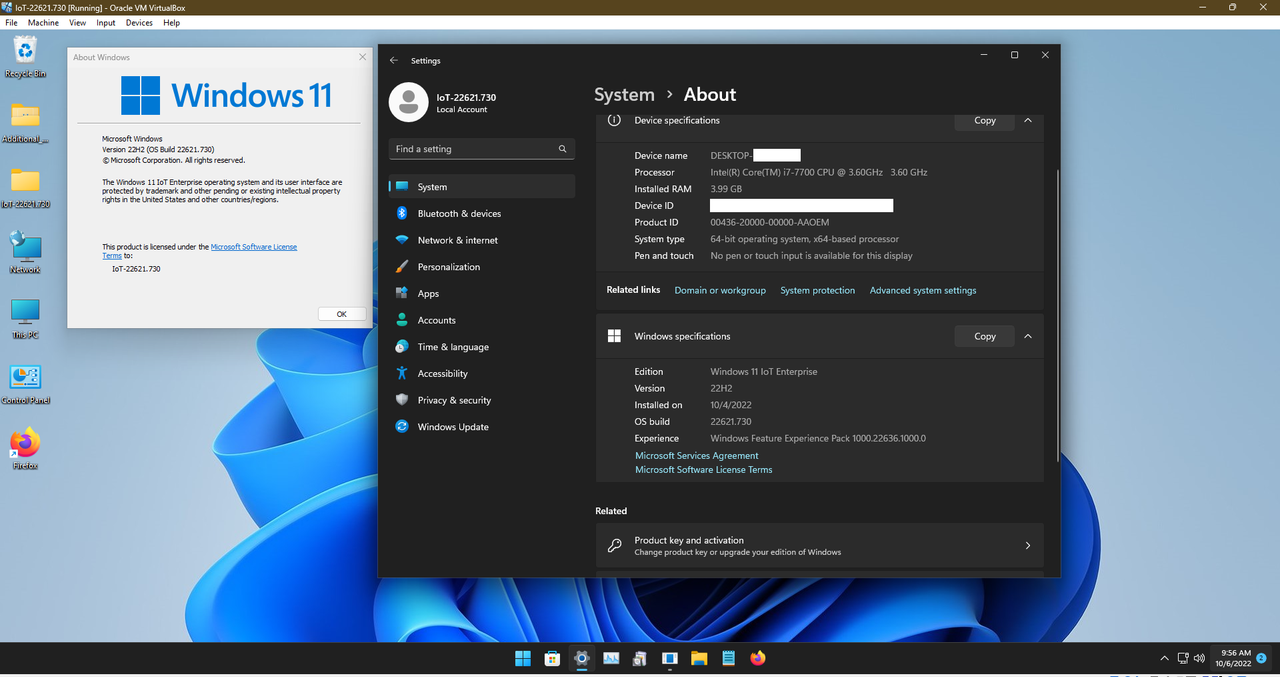This screenshot has width=1280, height=677.
Task: Open the Recycle Bin desktop icon
Action: 25,57
